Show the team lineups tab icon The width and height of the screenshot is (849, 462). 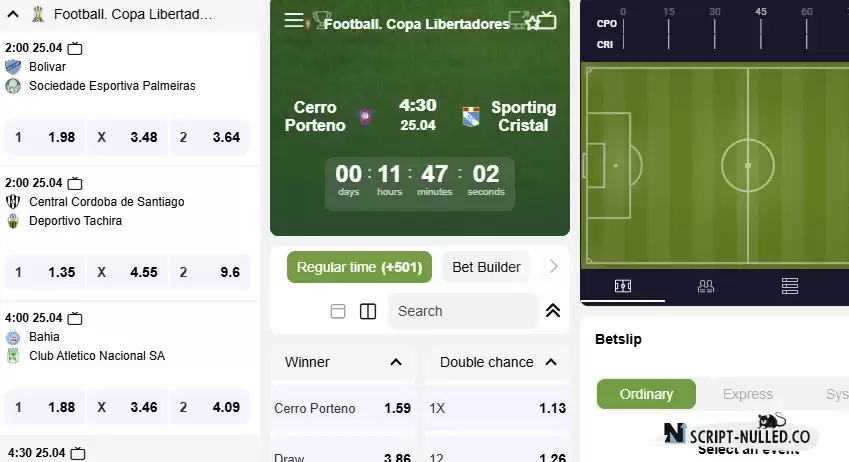point(706,286)
